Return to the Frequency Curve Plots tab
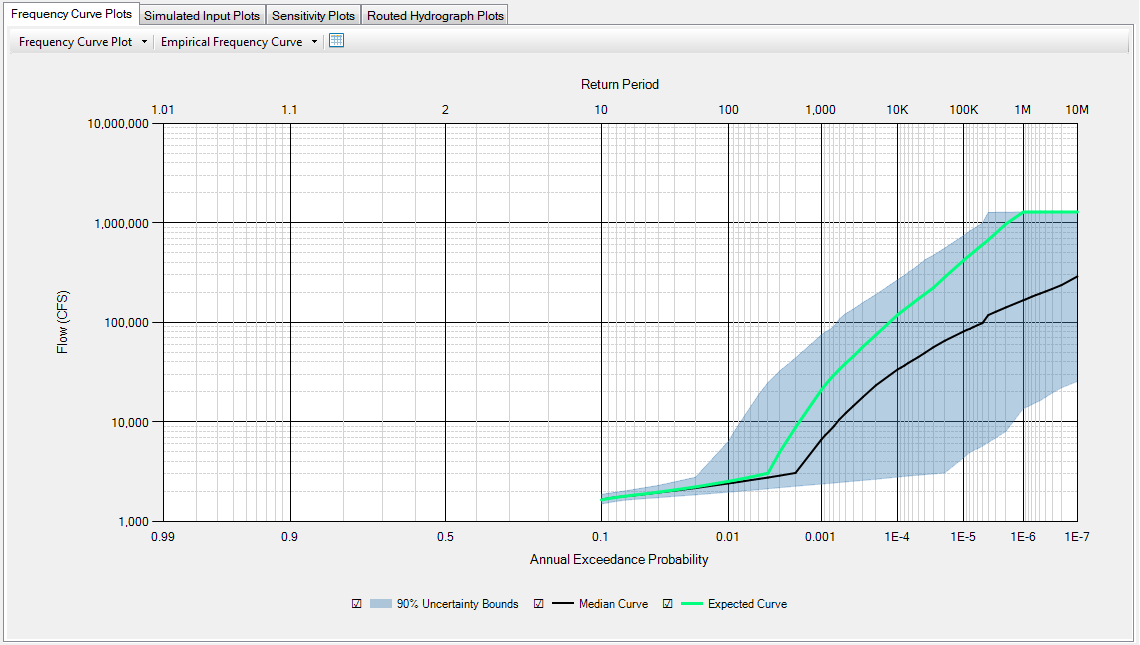 point(71,14)
